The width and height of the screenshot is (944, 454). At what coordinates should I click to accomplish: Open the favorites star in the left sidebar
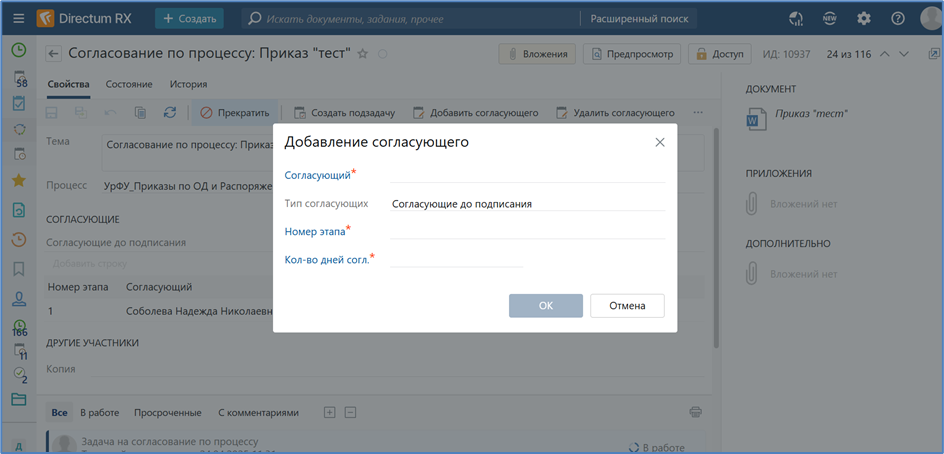[x=18, y=181]
